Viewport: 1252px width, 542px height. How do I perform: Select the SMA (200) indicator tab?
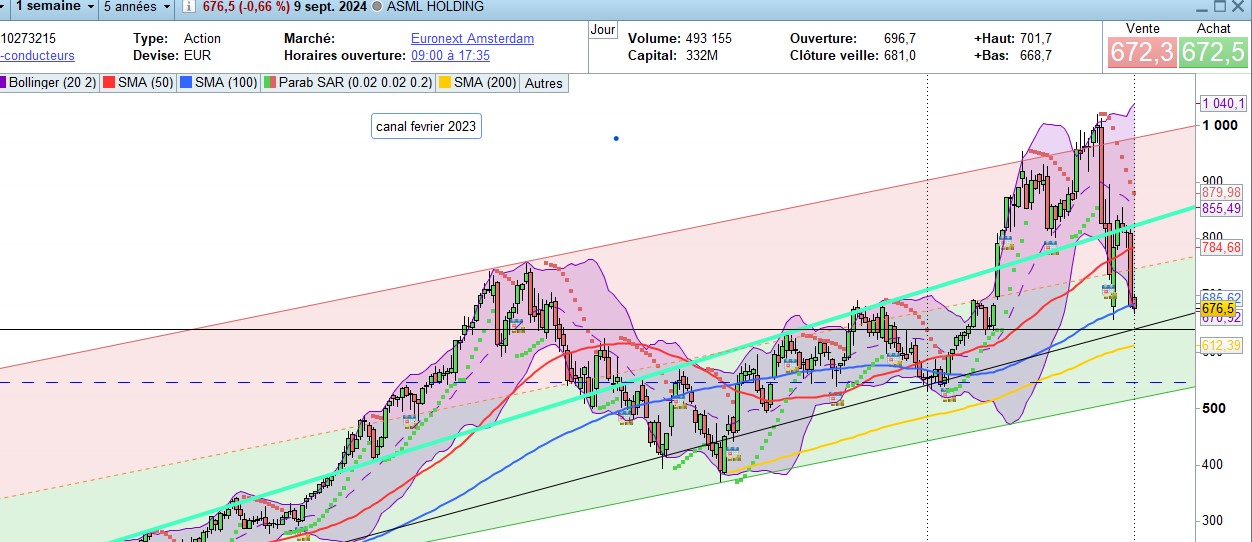tap(479, 83)
